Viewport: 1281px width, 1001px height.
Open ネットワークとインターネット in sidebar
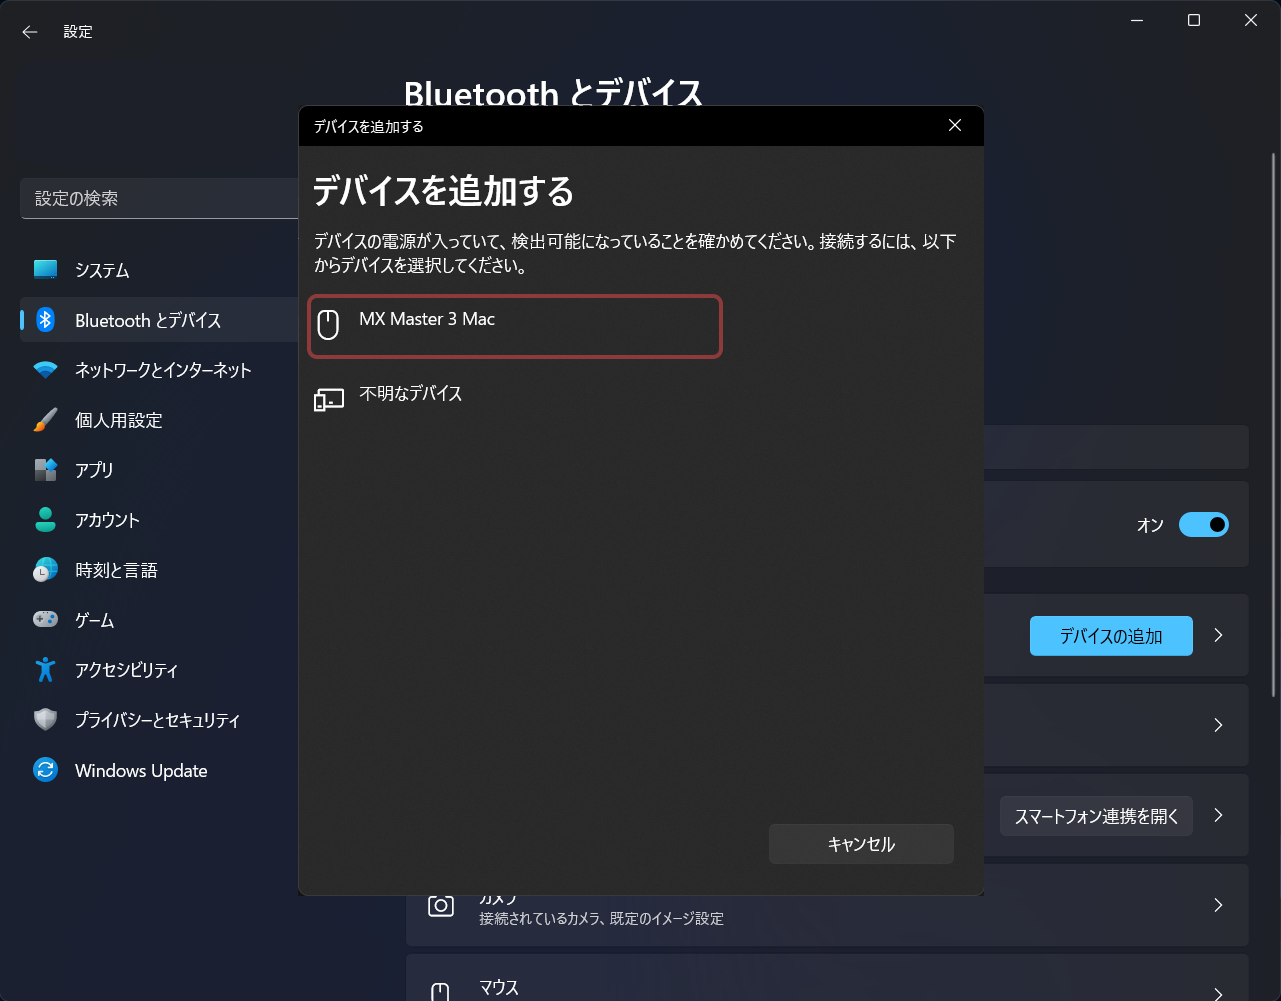(162, 370)
